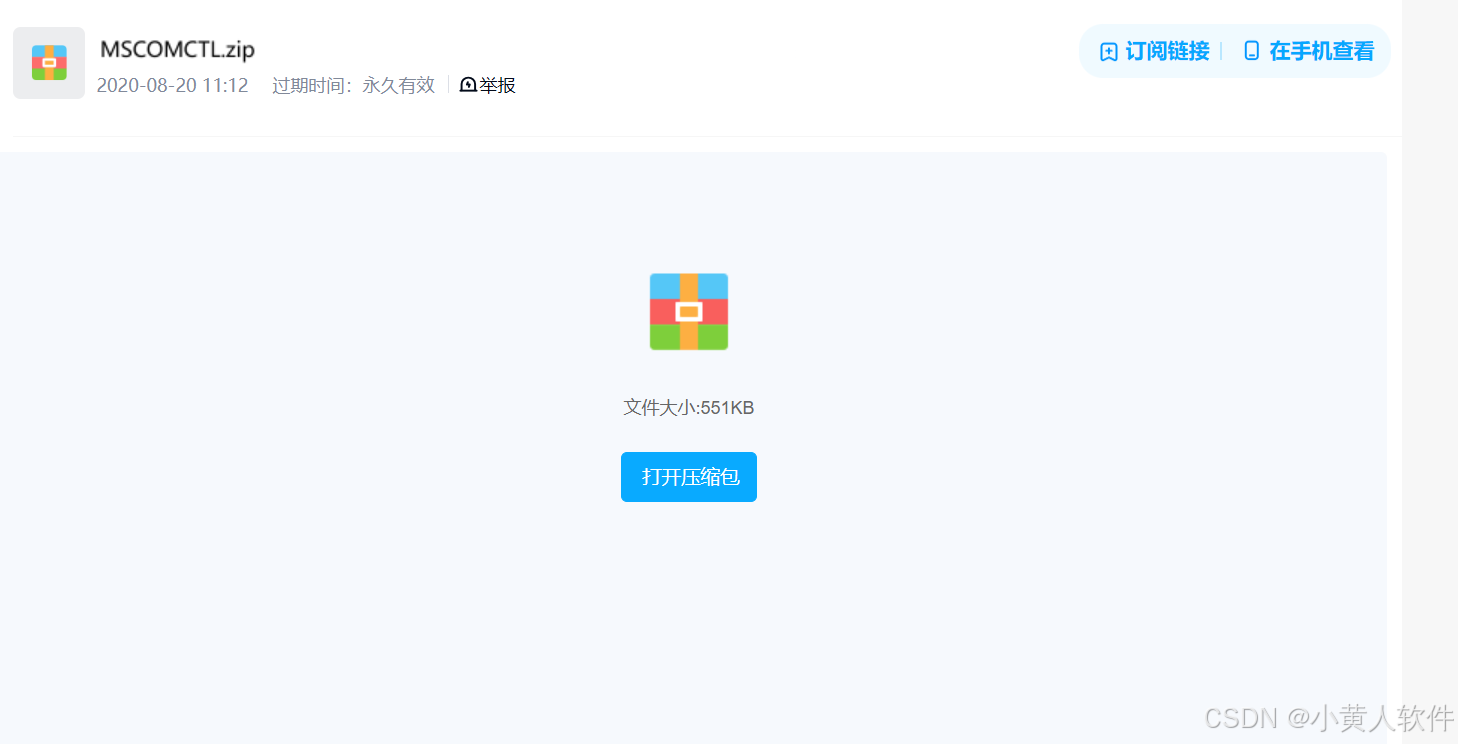Click the zip file icon beside MSCOMCTL.zip title
The width and height of the screenshot is (1458, 744).
tap(49, 62)
